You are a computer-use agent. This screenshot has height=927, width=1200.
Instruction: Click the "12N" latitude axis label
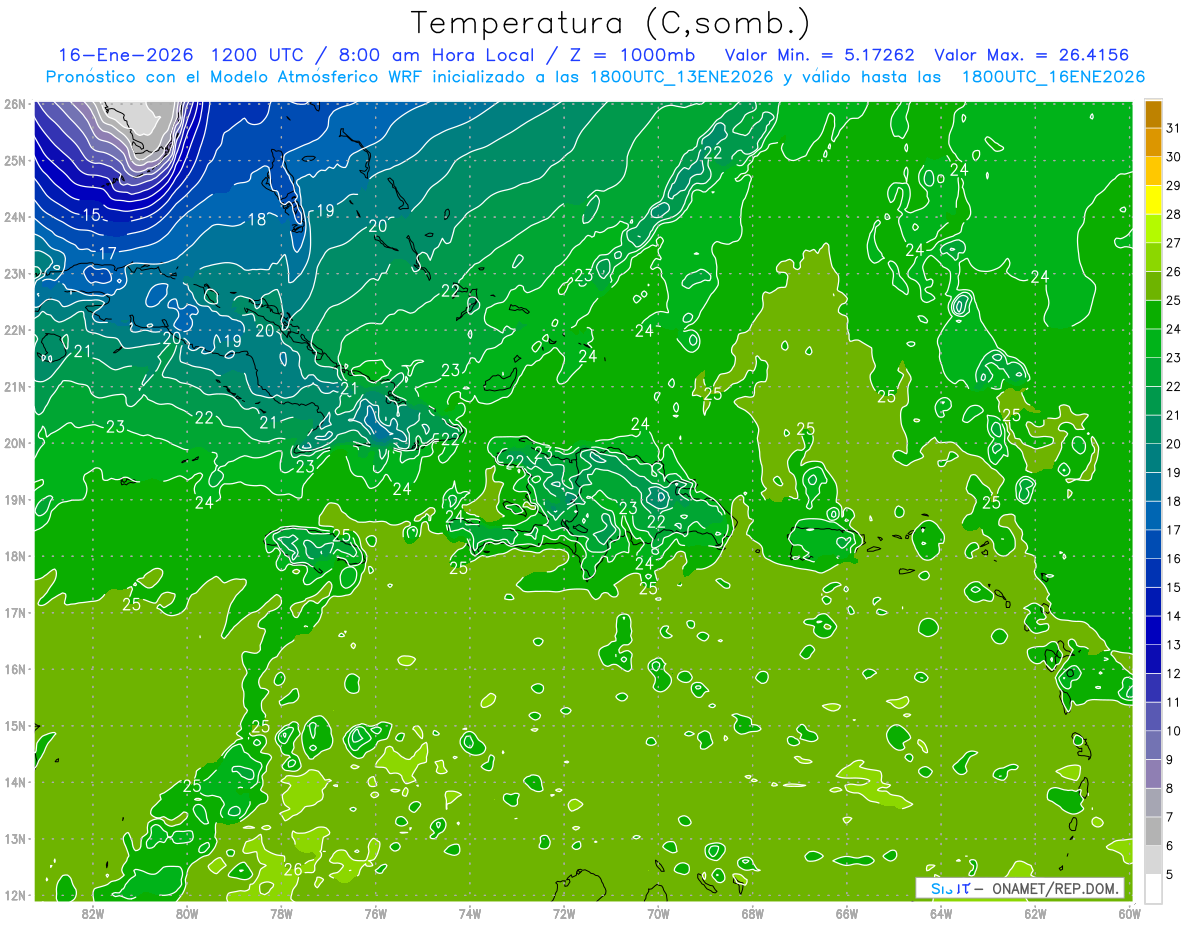pos(15,895)
